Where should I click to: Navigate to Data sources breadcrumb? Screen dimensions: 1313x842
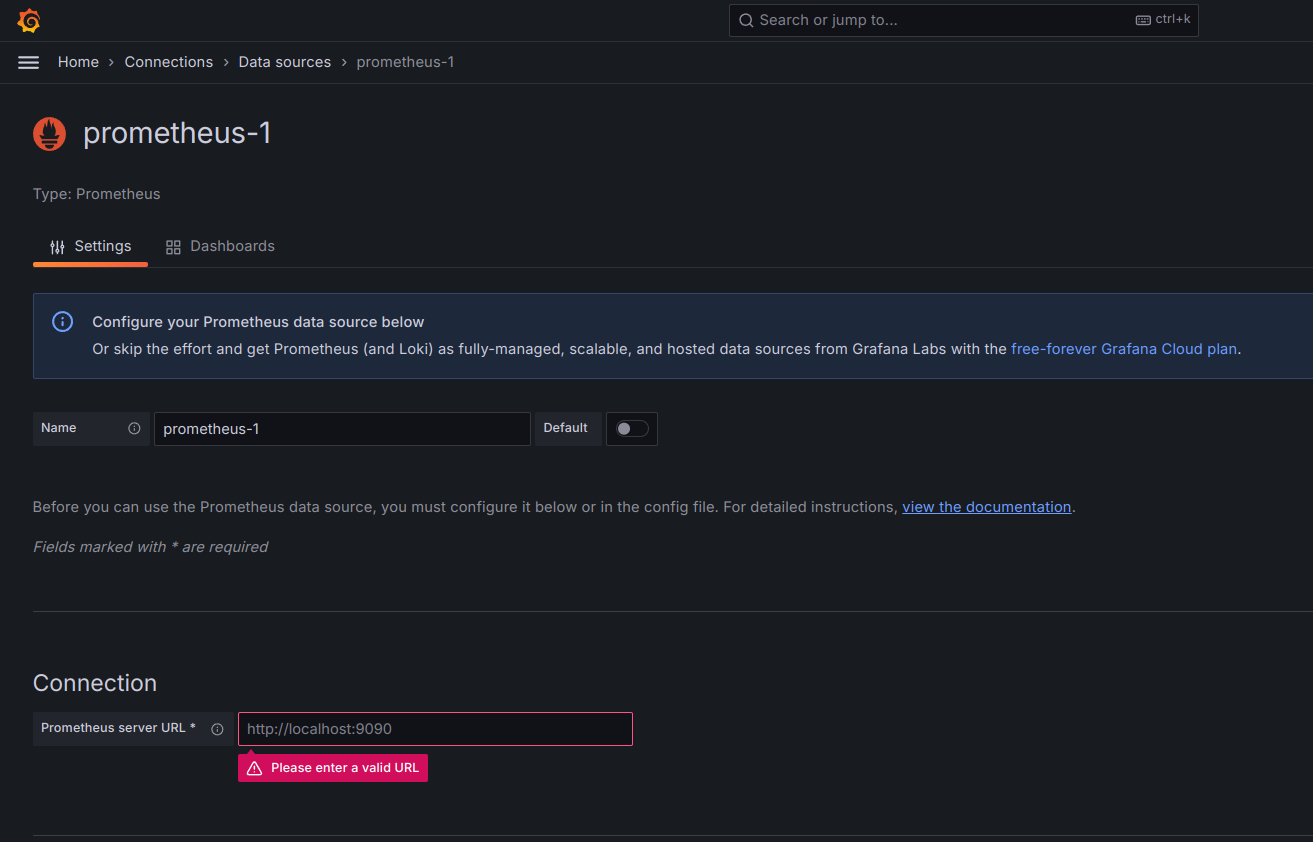click(x=284, y=62)
